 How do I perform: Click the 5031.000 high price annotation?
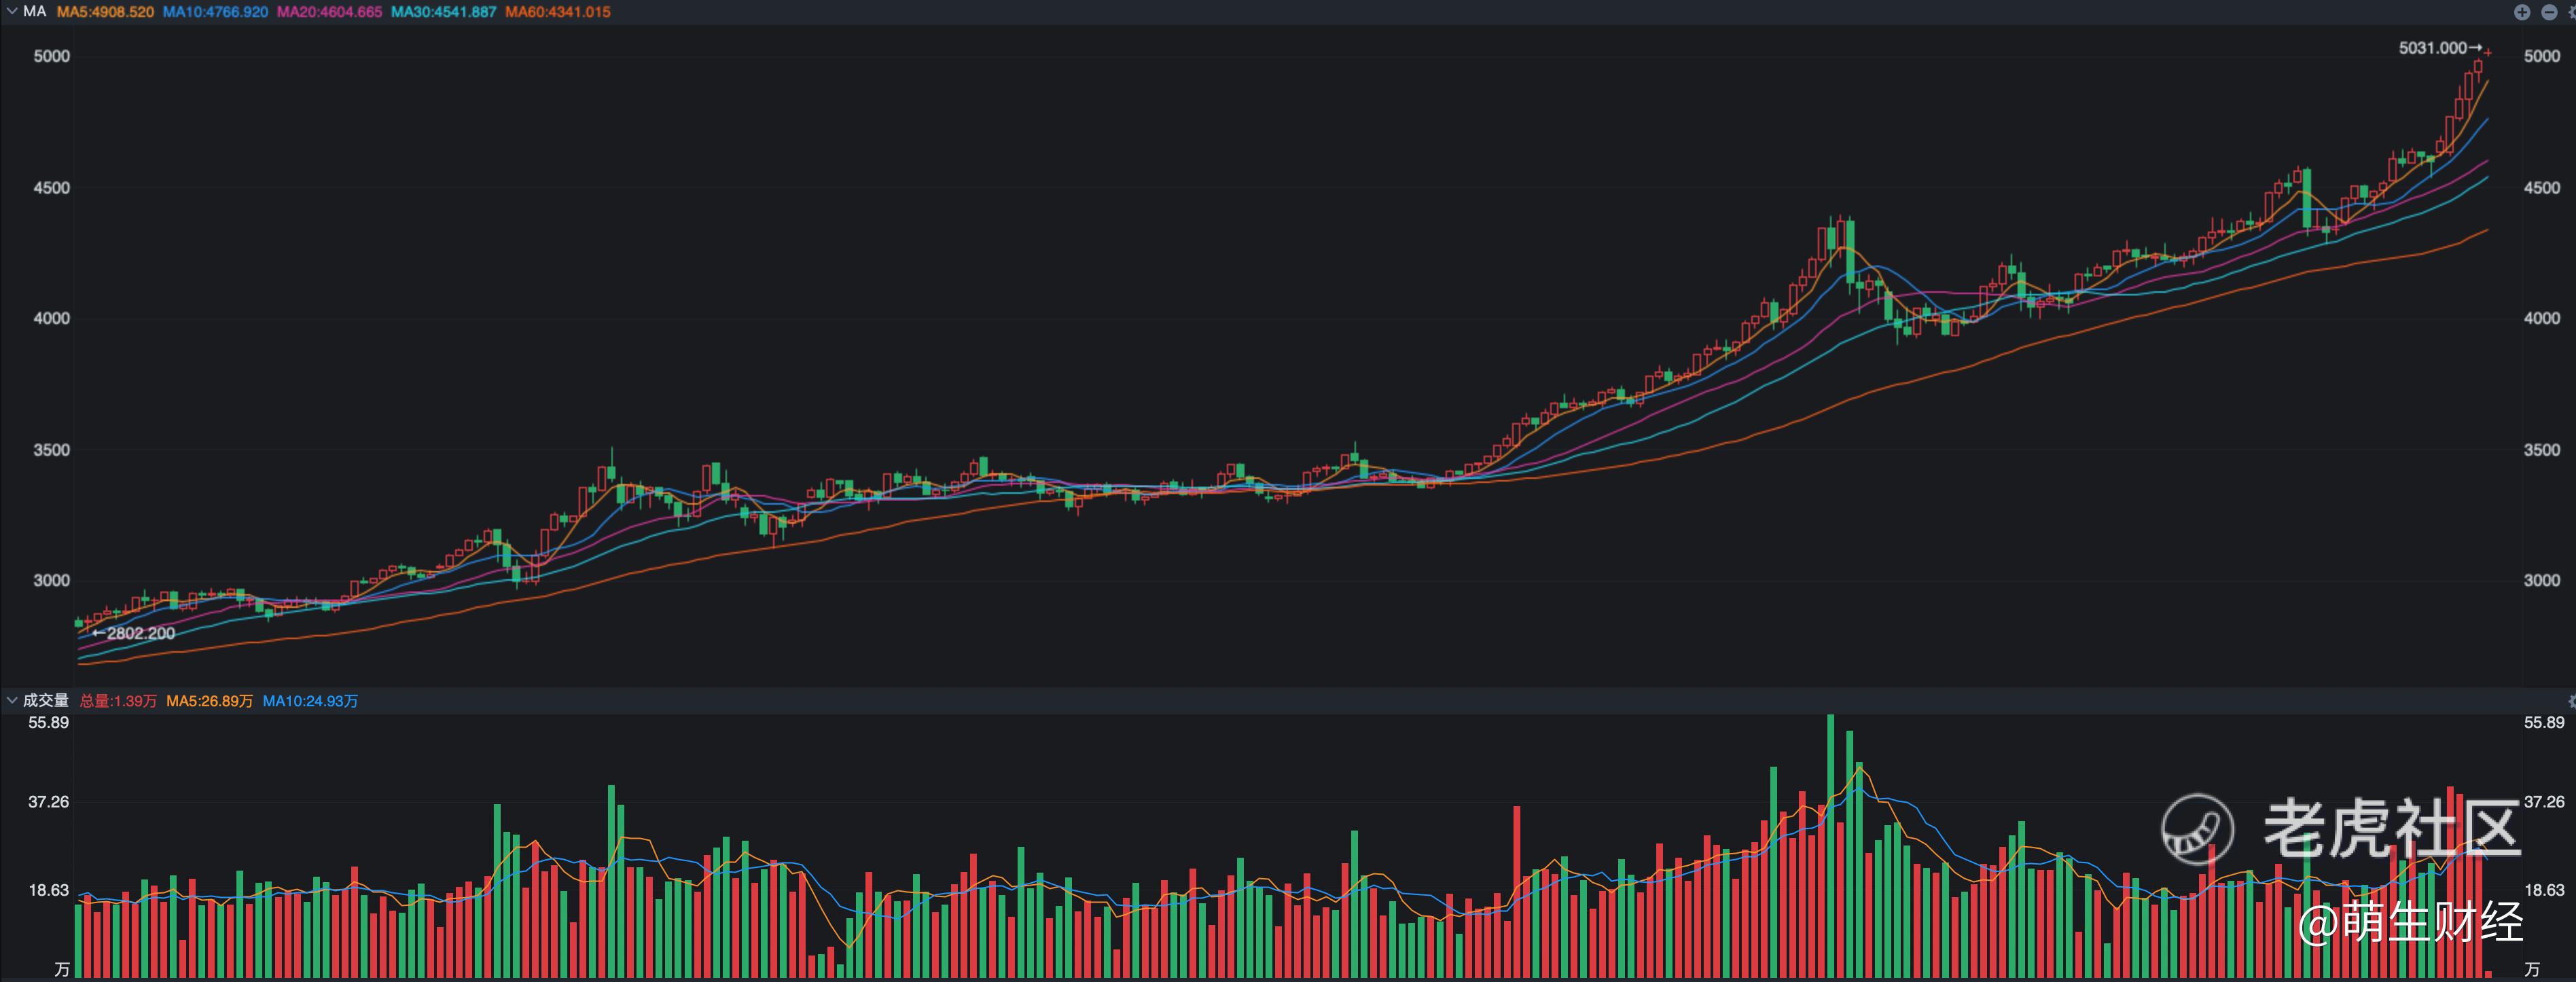tap(2432, 48)
